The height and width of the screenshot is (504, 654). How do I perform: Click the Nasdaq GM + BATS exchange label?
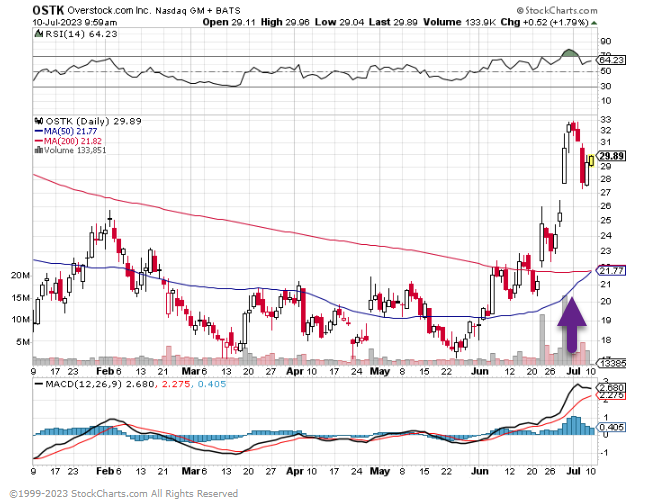tap(198, 11)
